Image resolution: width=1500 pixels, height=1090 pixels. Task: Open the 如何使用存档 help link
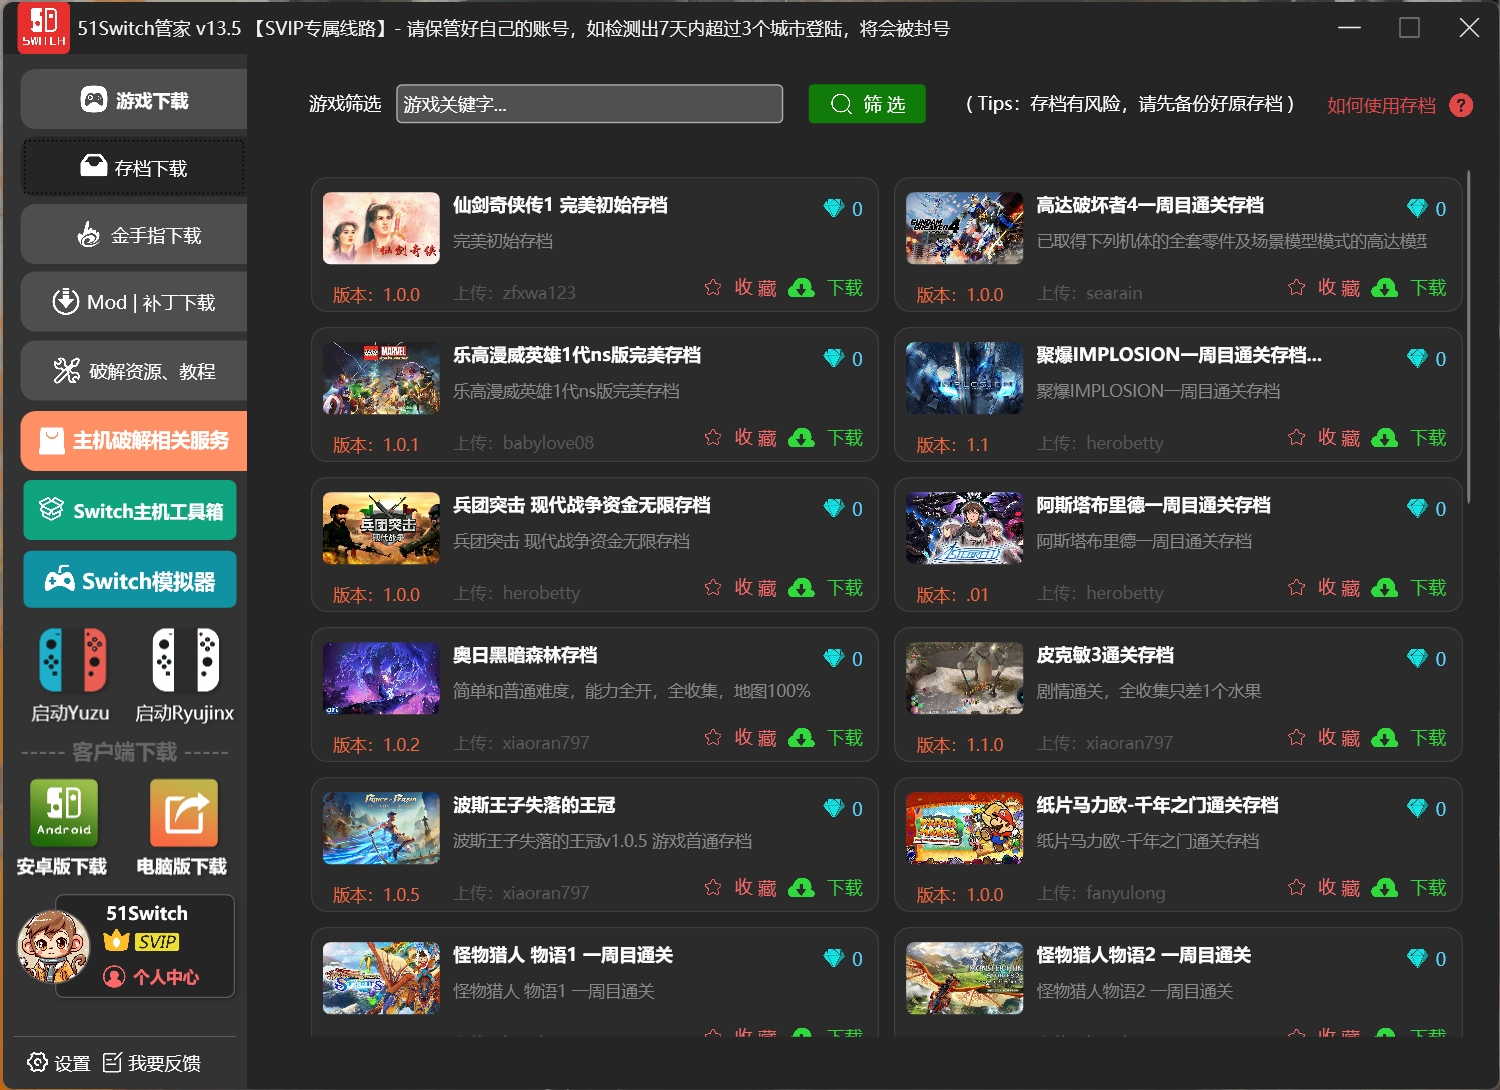[1381, 105]
